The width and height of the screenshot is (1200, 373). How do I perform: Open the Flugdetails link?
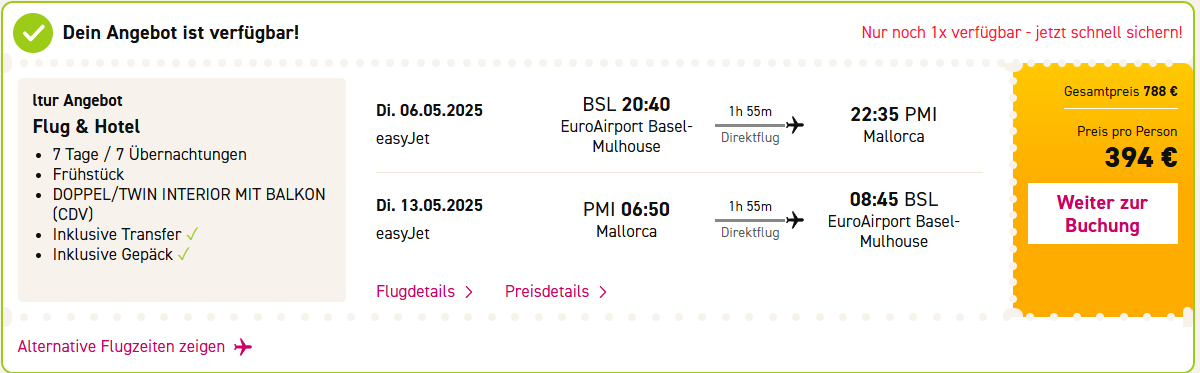coord(416,292)
